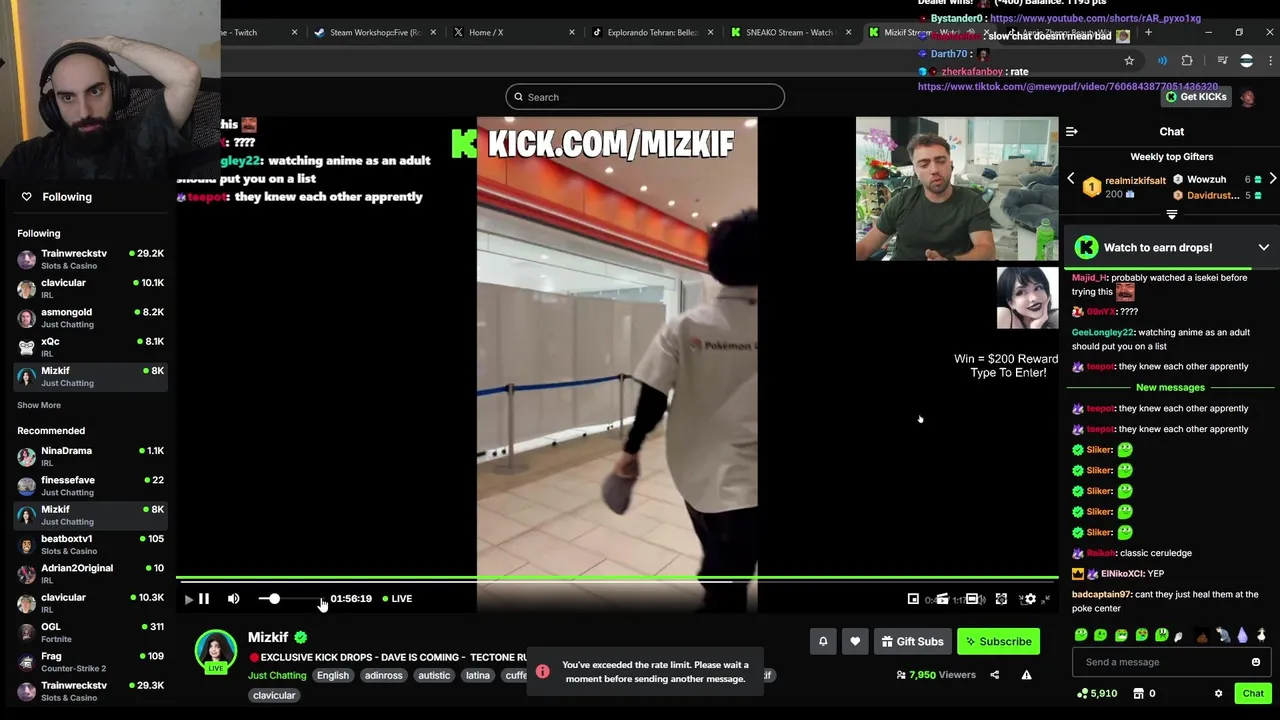
Task: Share the stream via share icon
Action: click(994, 675)
